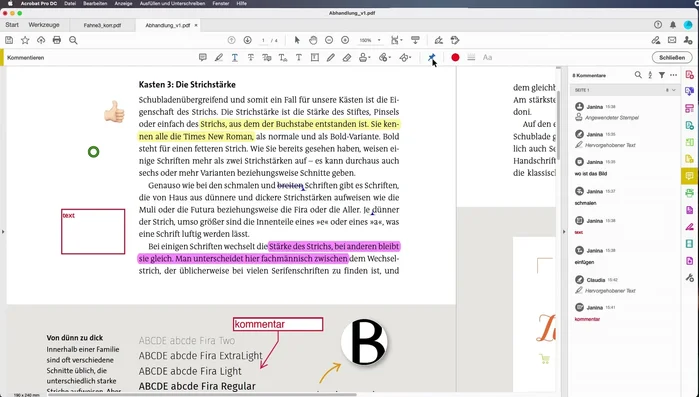Click the read mode scroll icon

[x=415, y=40]
